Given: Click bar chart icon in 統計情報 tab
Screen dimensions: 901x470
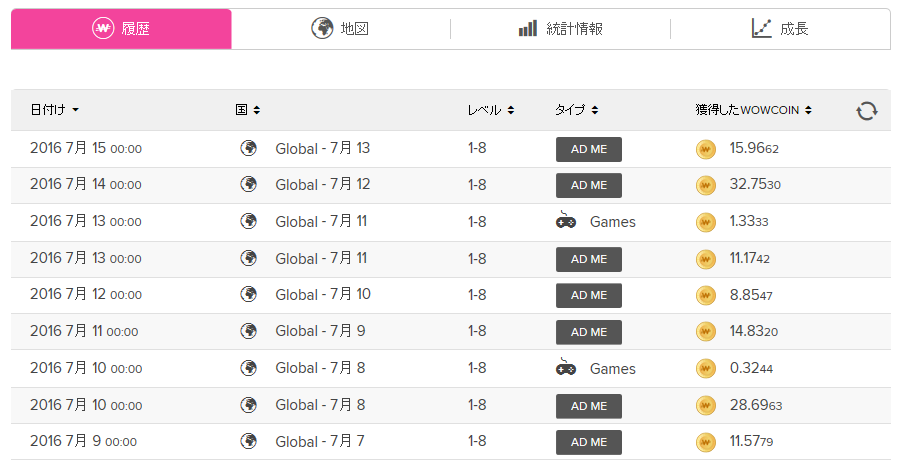Looking at the screenshot, I should [527, 28].
